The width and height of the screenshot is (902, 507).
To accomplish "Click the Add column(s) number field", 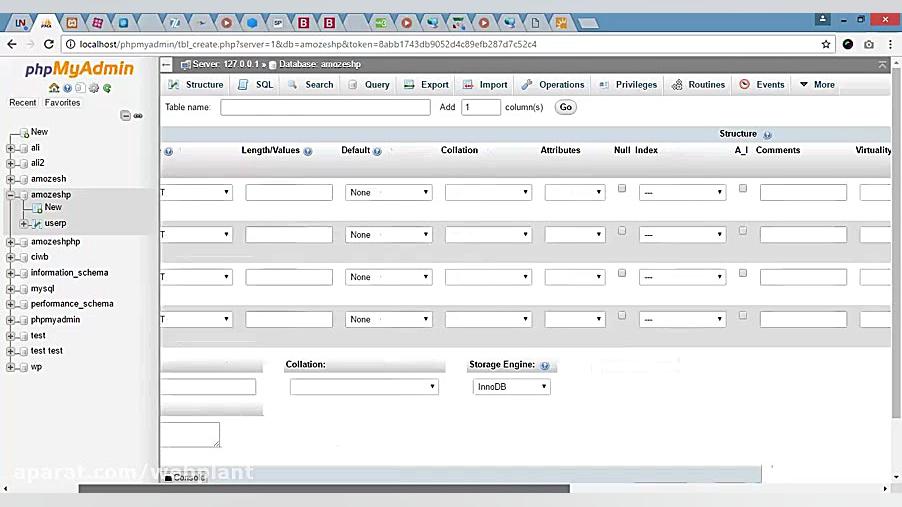I will [x=480, y=107].
